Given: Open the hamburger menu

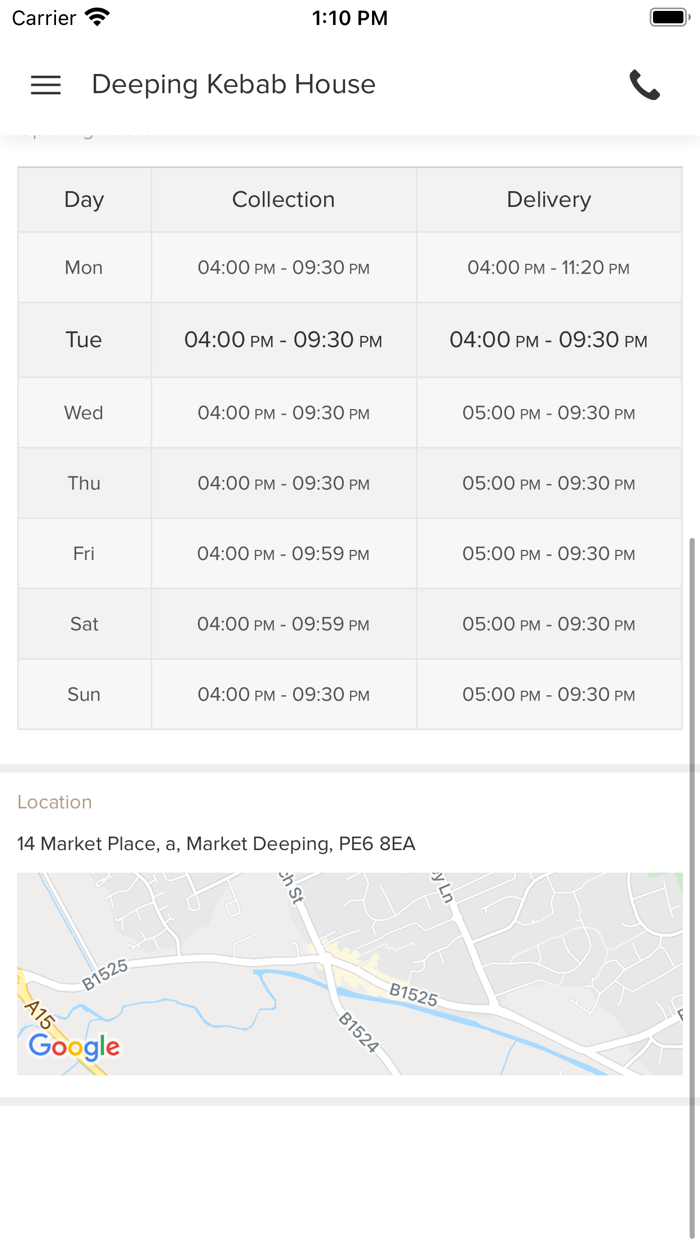Looking at the screenshot, I should [46, 85].
